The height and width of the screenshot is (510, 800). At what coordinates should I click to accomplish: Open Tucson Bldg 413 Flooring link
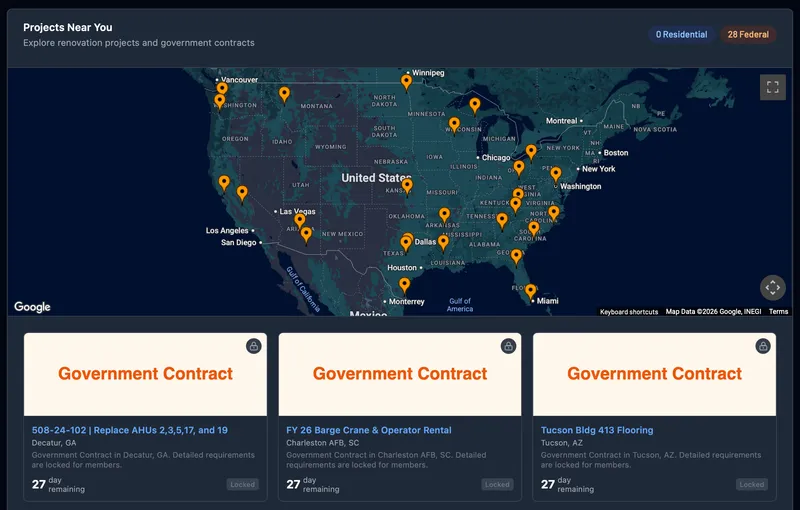point(597,430)
